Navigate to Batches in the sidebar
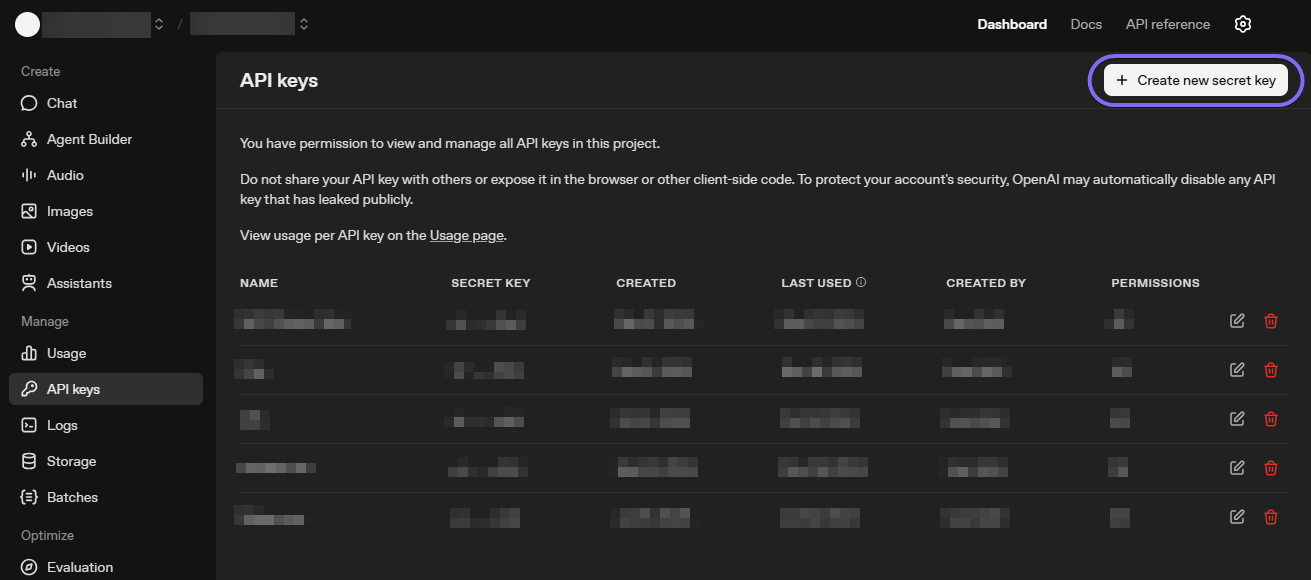This screenshot has height=580, width=1311. tap(70, 497)
